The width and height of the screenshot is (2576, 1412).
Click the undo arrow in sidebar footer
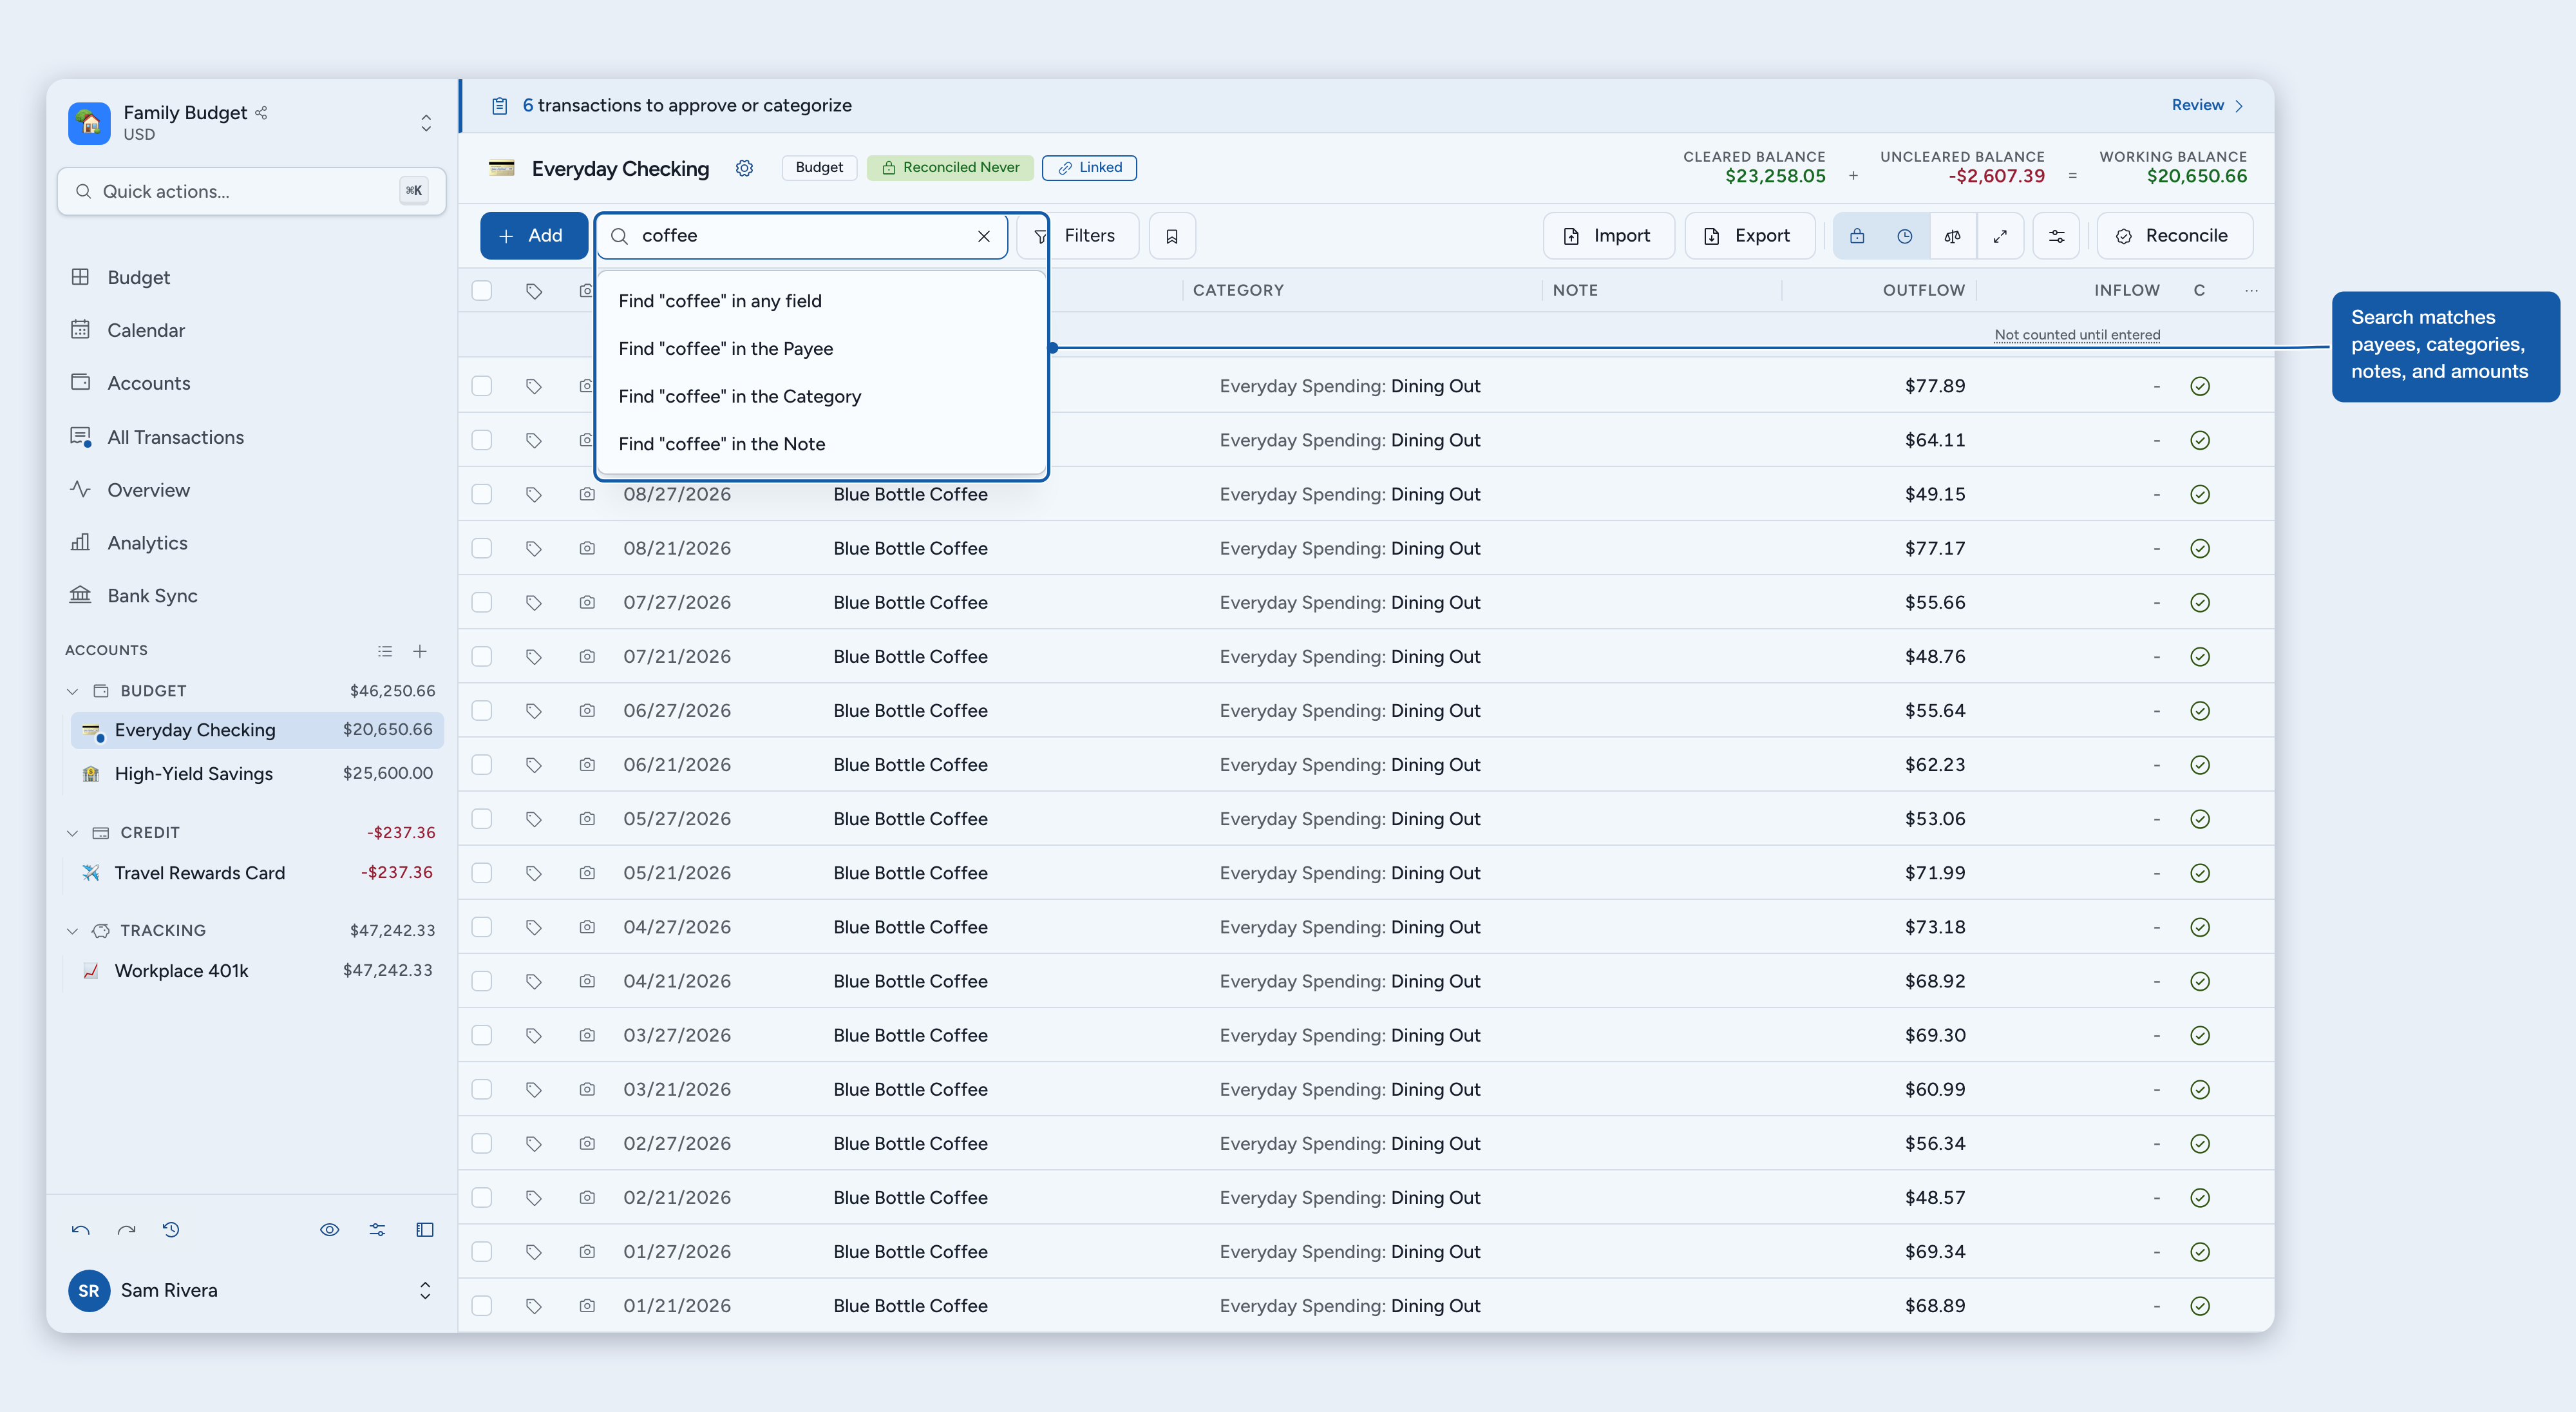[x=81, y=1230]
